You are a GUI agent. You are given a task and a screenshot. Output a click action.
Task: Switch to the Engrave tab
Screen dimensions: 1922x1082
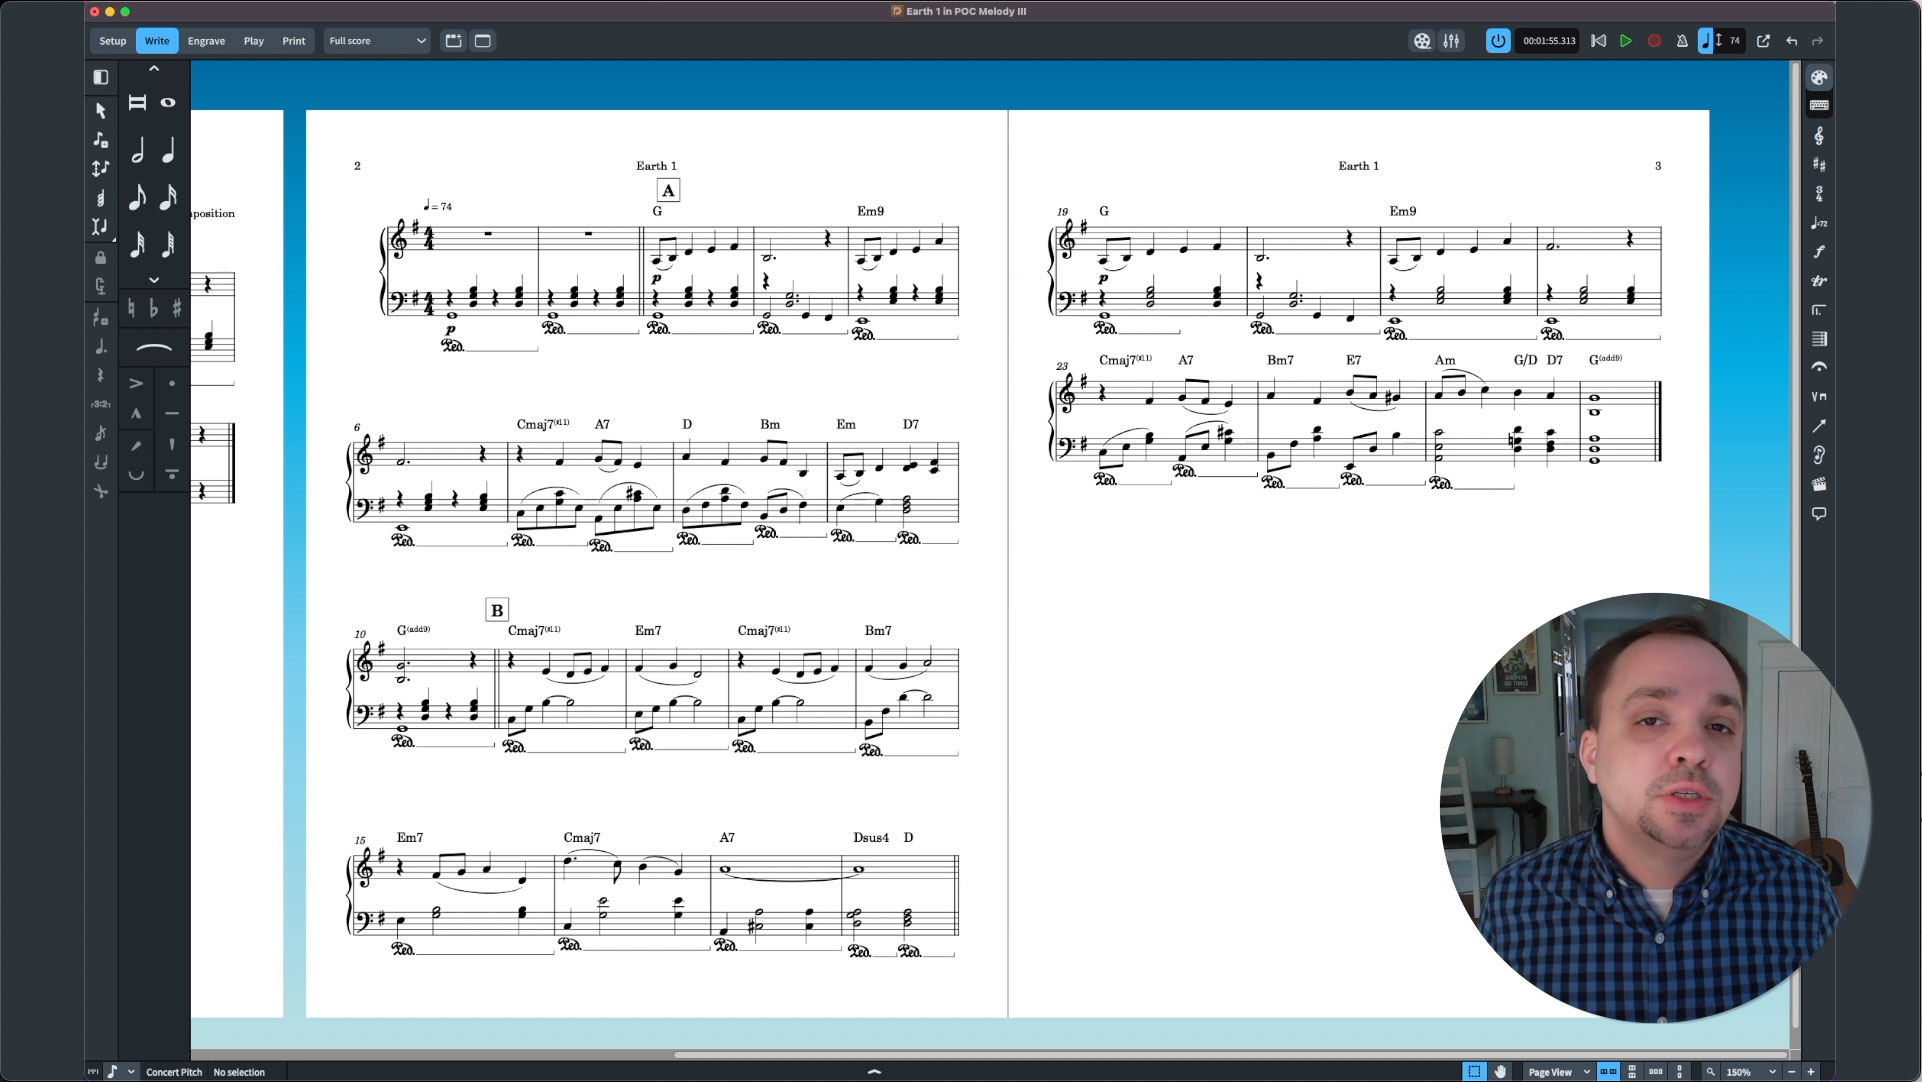click(x=206, y=41)
